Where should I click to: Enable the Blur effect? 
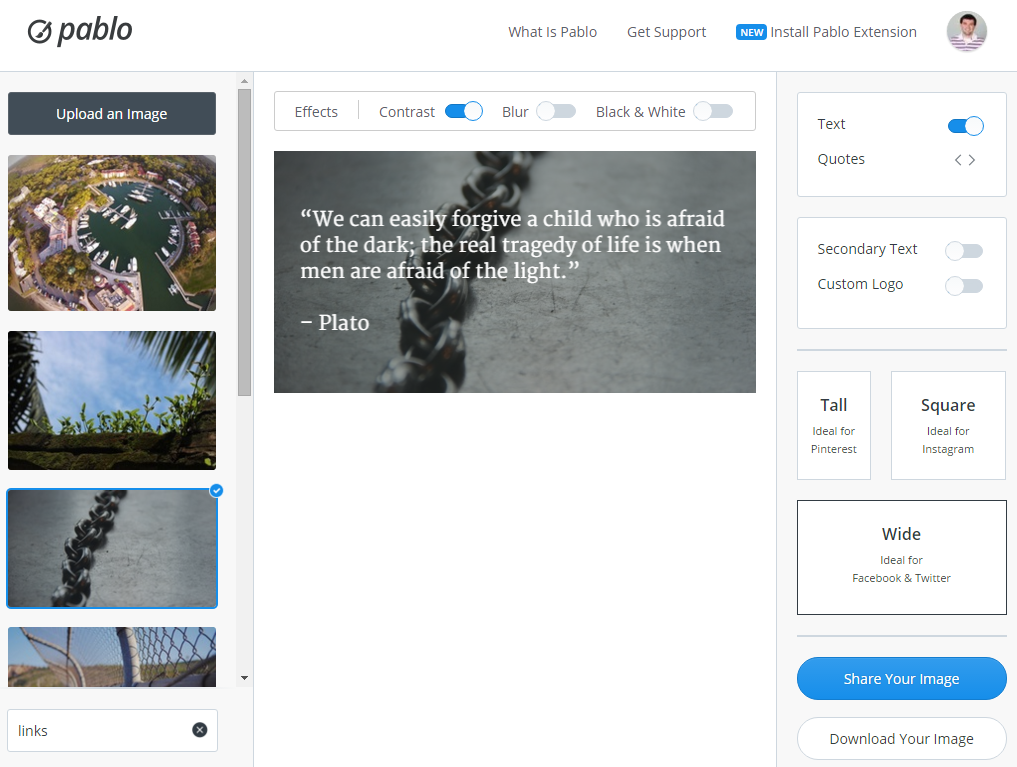(x=556, y=111)
